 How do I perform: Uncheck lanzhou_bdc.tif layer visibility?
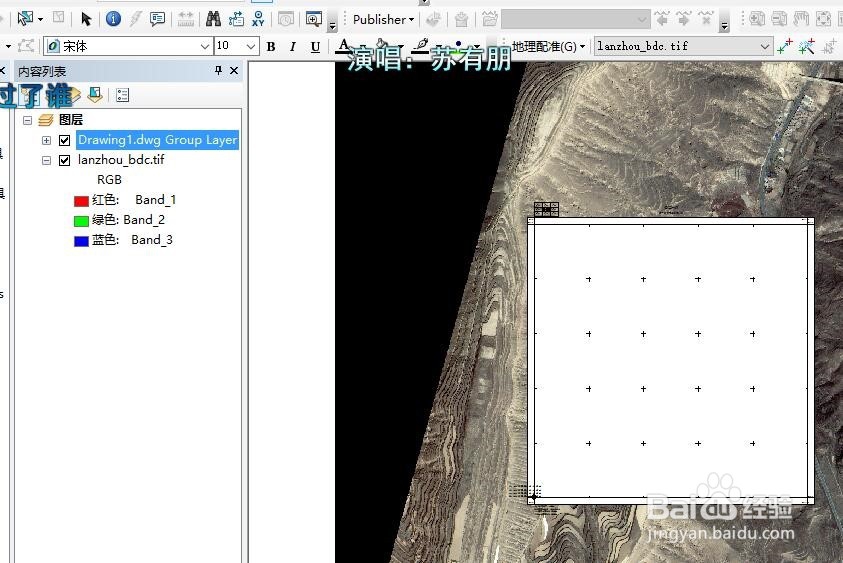click(x=65, y=160)
